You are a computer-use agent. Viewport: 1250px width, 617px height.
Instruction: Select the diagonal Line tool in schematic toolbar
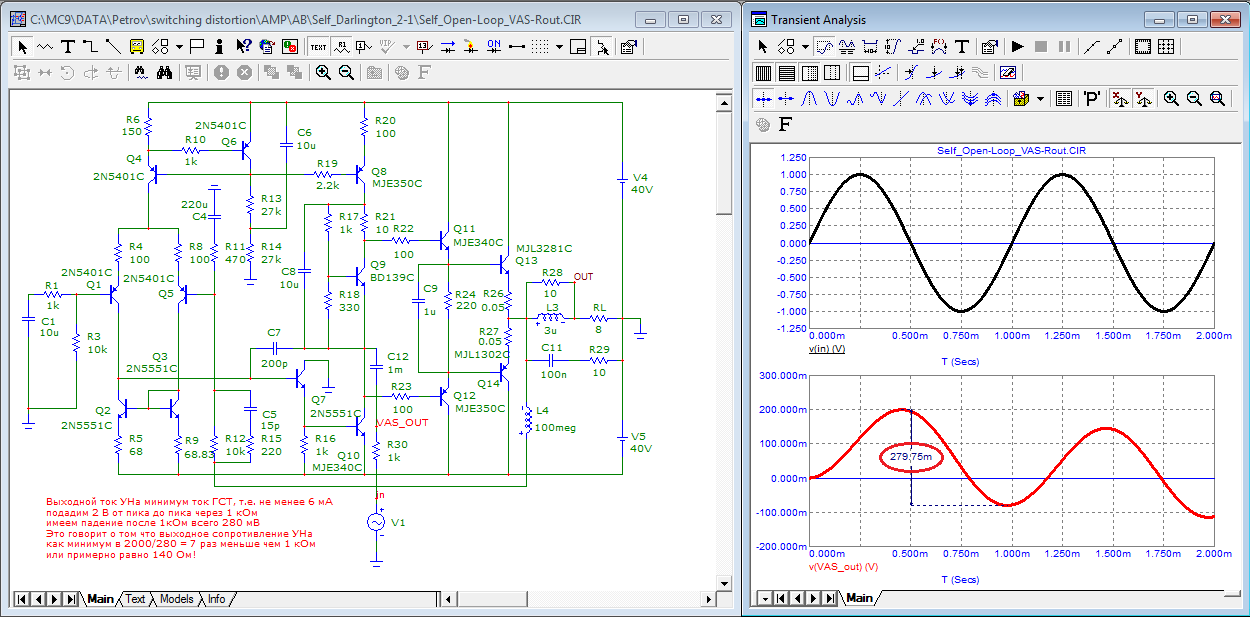(x=112, y=46)
